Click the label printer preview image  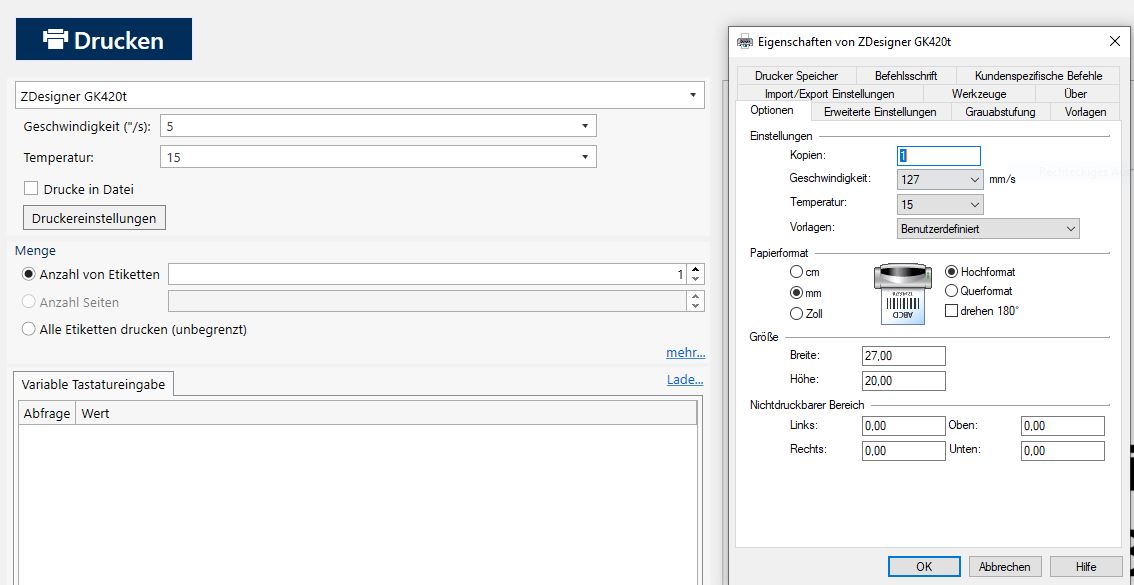[905, 294]
